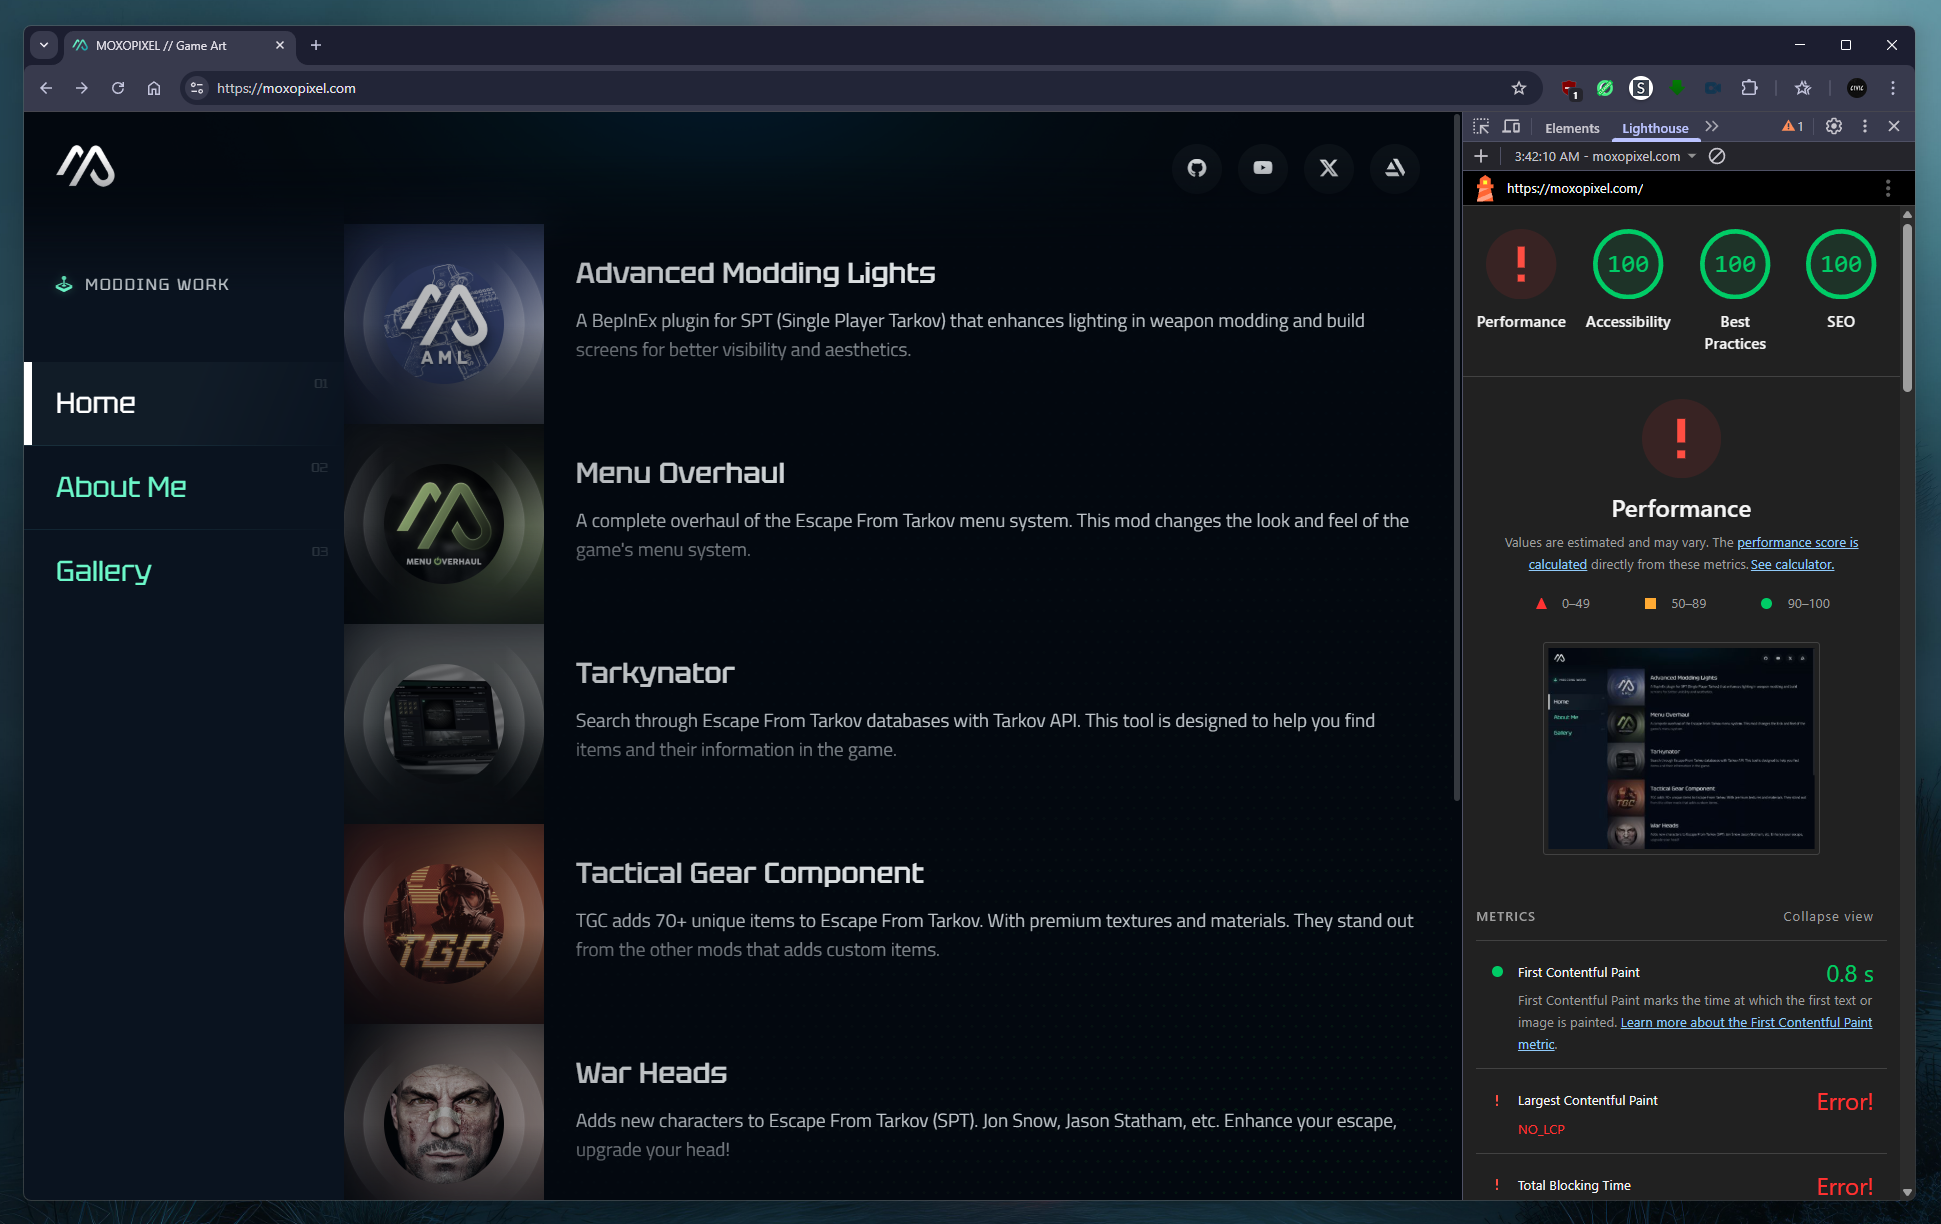Screen dimensions: 1941x1224
Task: Click the War Heads face thumbnail
Action: 444,1112
